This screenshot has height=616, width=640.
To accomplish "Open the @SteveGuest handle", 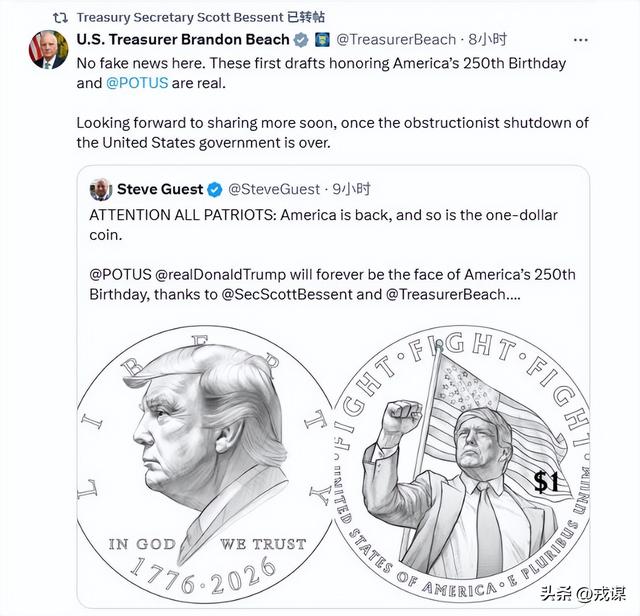I will 273,189.
